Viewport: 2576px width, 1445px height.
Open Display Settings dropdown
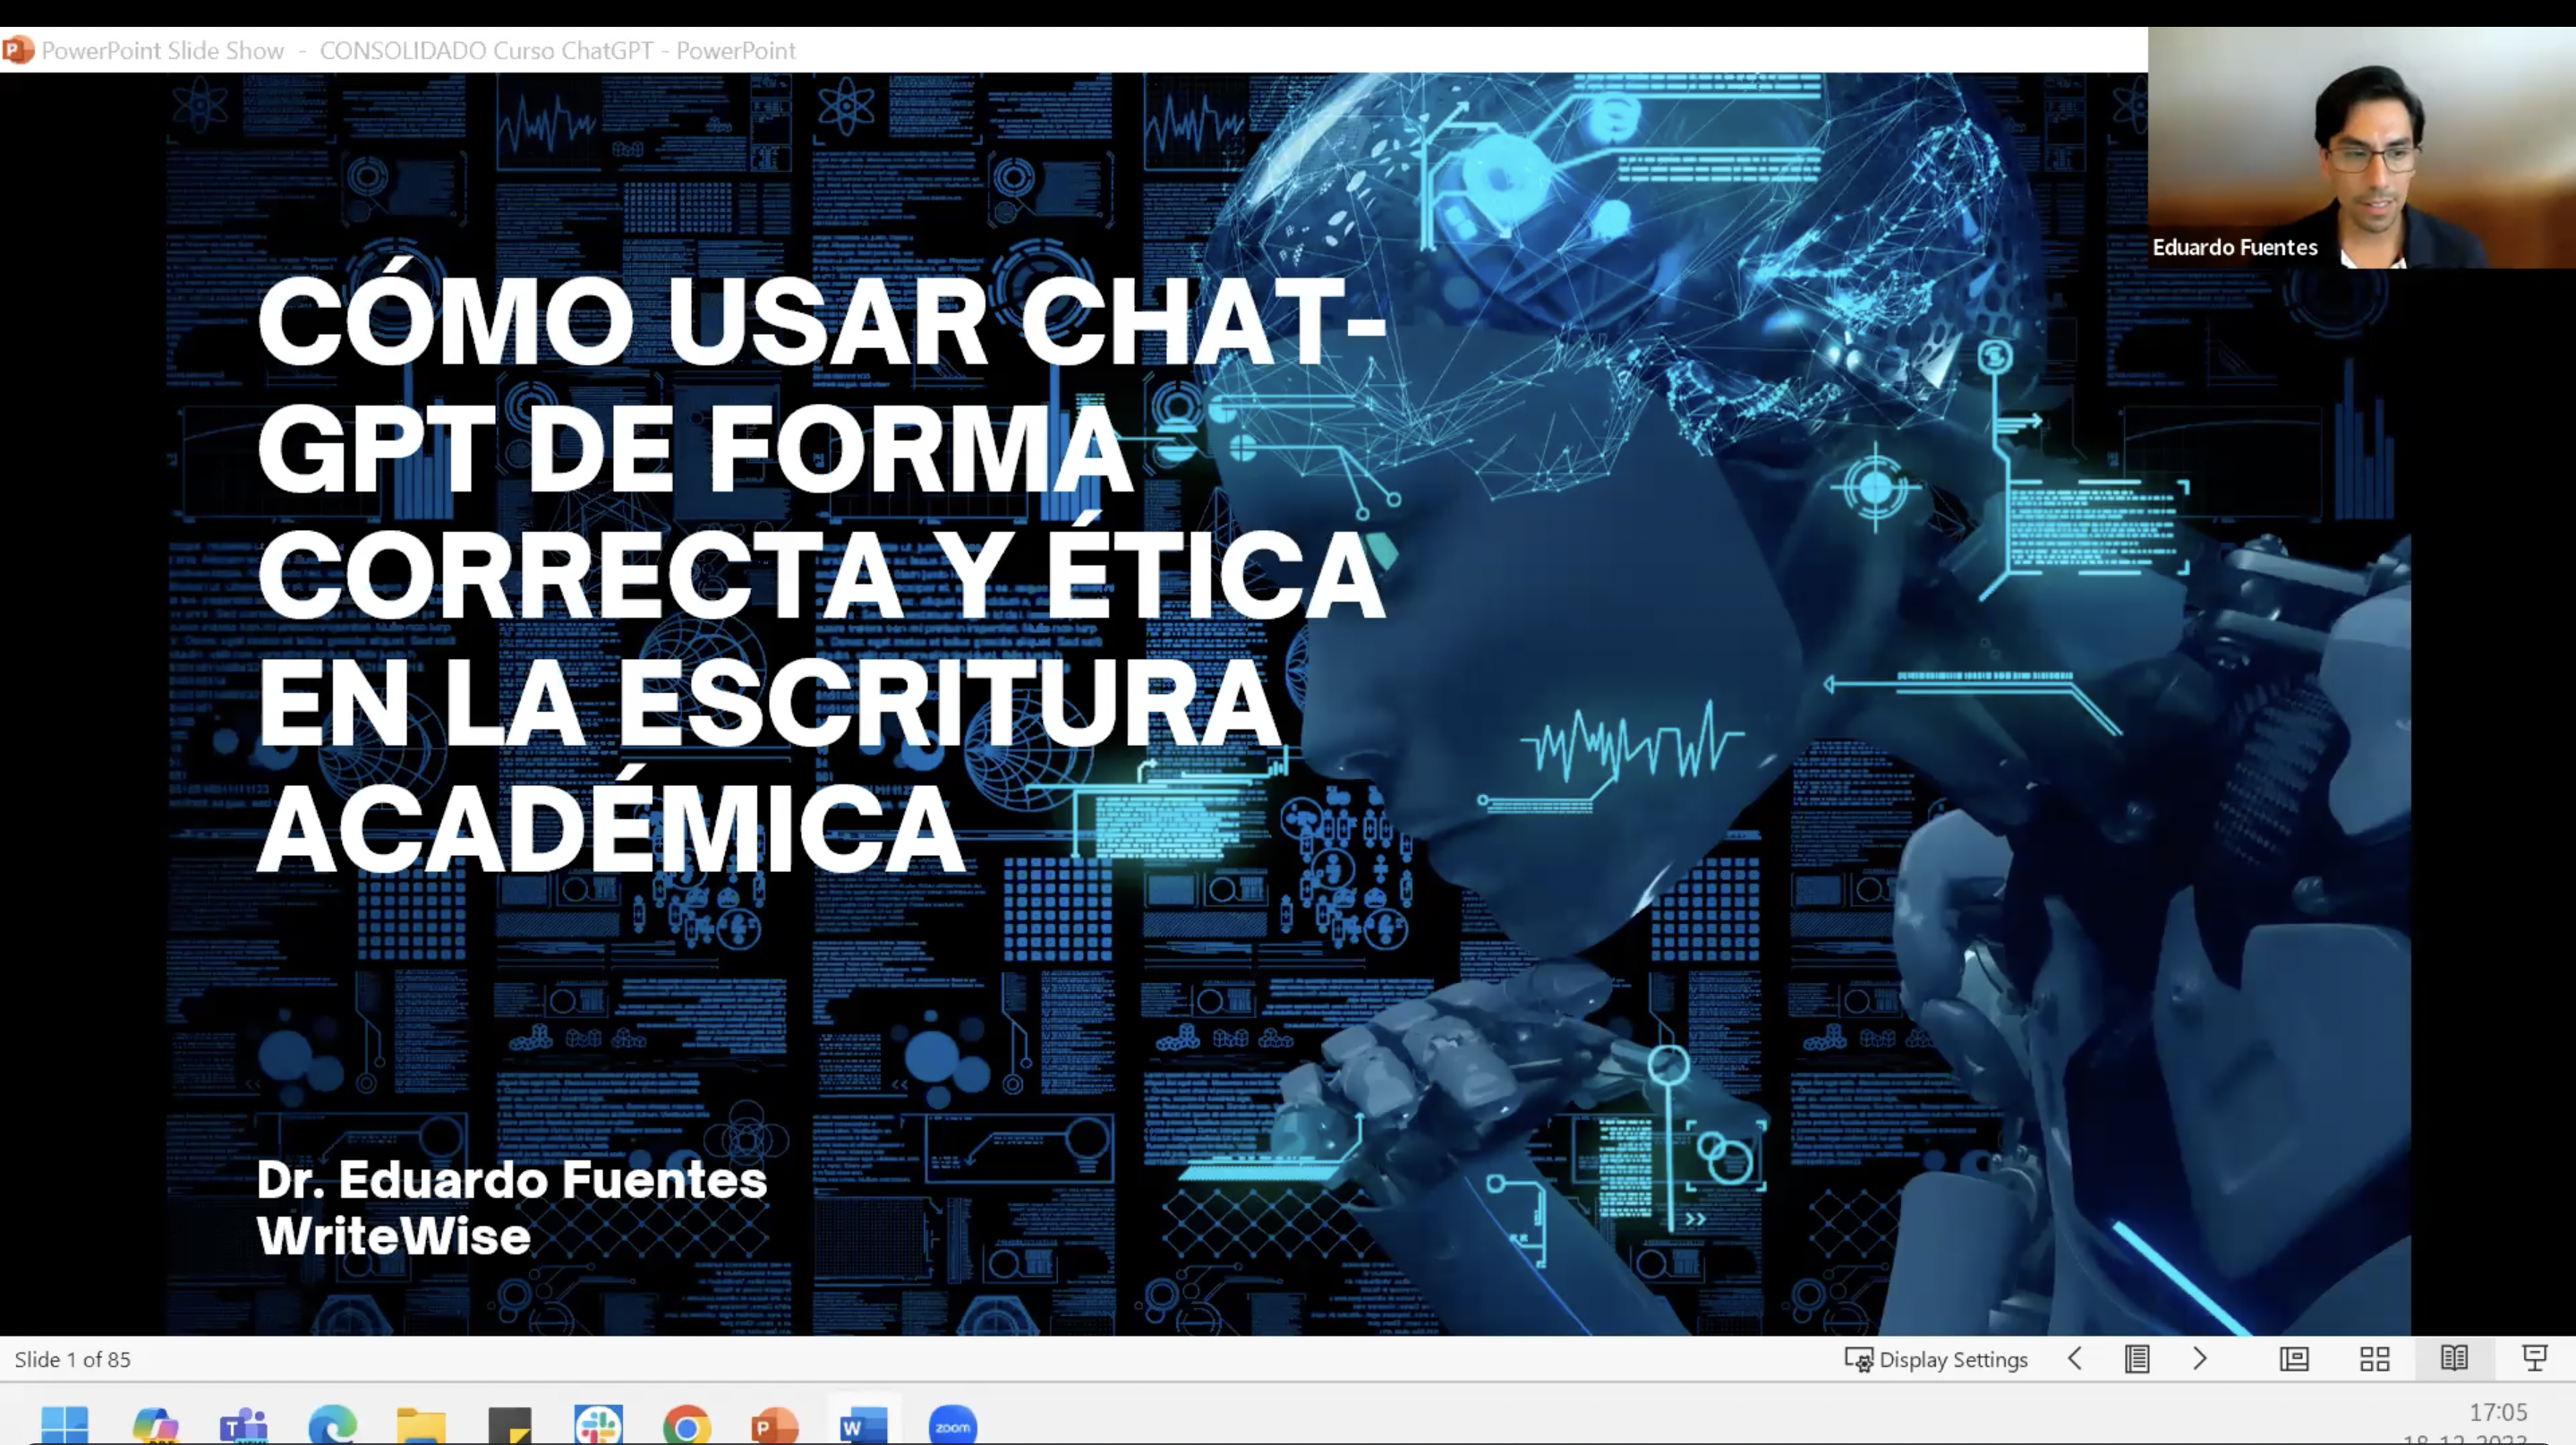(x=1936, y=1359)
